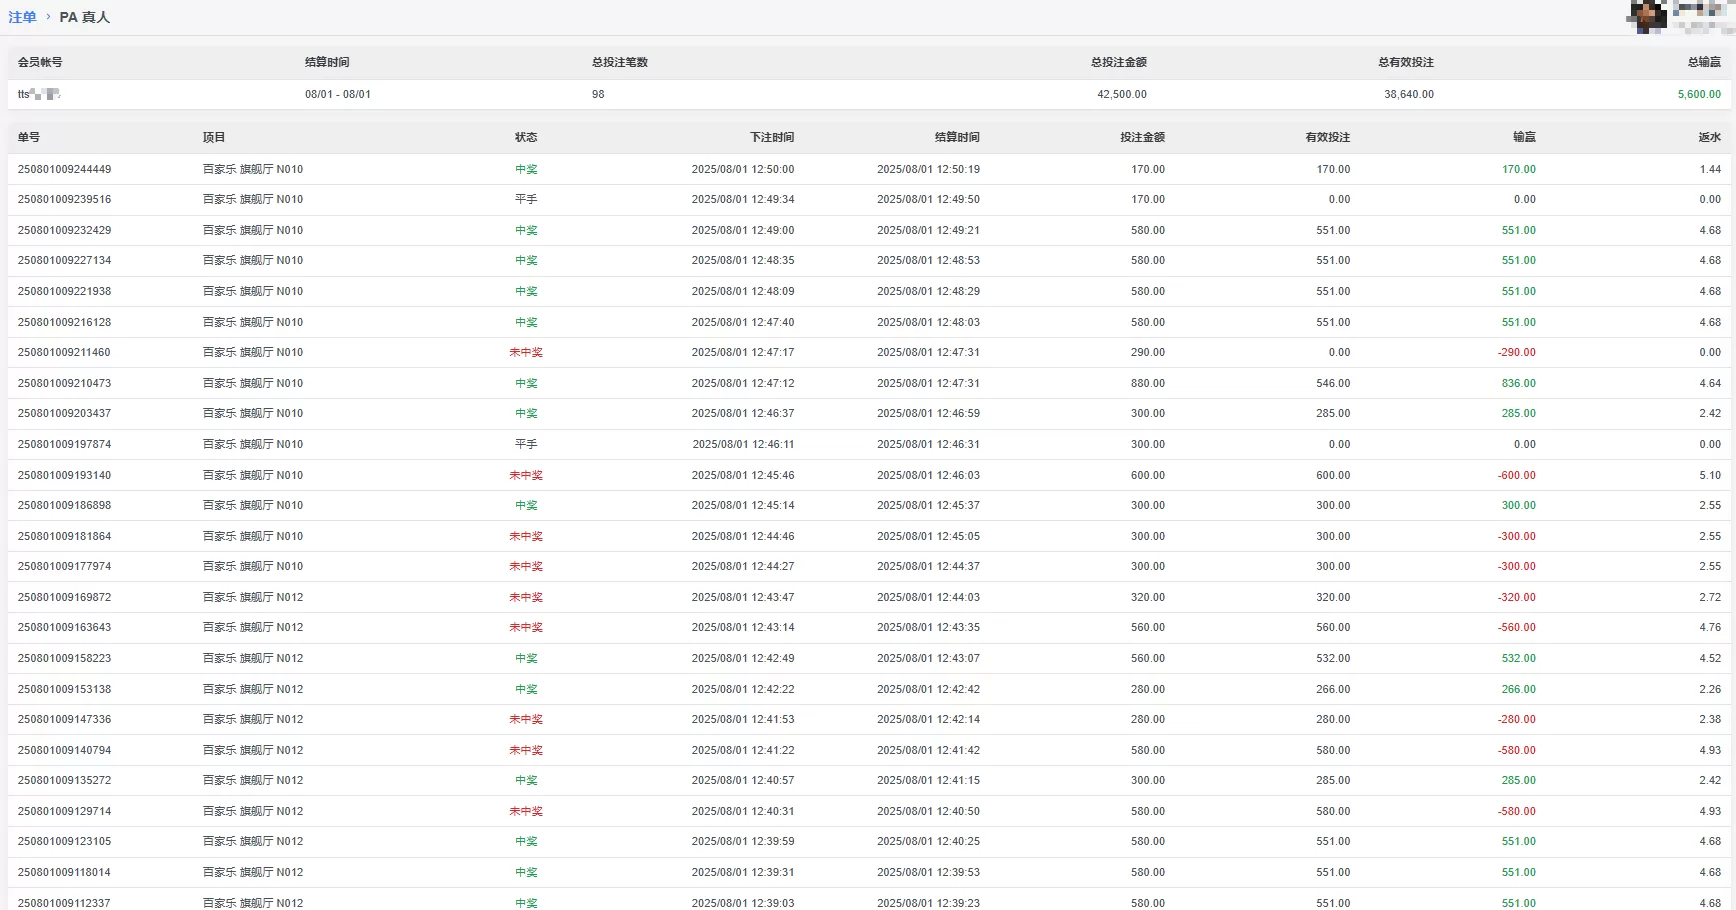Click the 下注时间 column header
The image size is (1736, 910).
[772, 137]
